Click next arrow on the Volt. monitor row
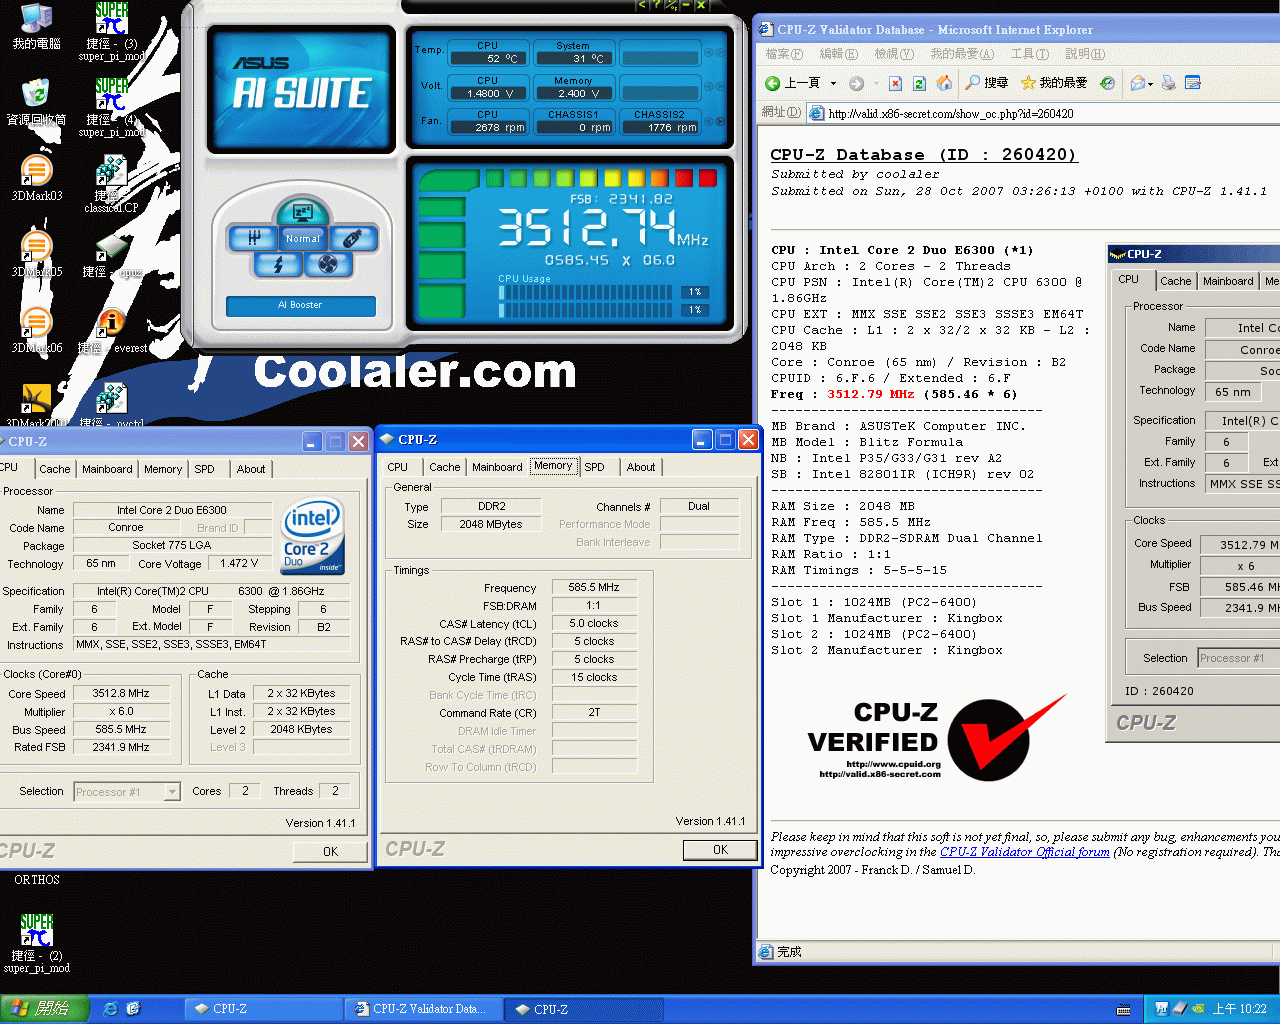1280x1024 pixels. coord(720,87)
